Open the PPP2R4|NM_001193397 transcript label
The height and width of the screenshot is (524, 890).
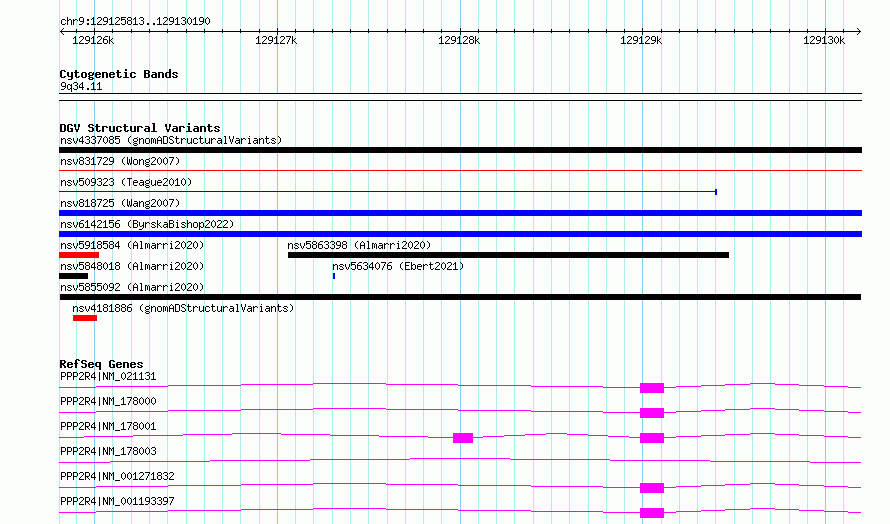[117, 501]
